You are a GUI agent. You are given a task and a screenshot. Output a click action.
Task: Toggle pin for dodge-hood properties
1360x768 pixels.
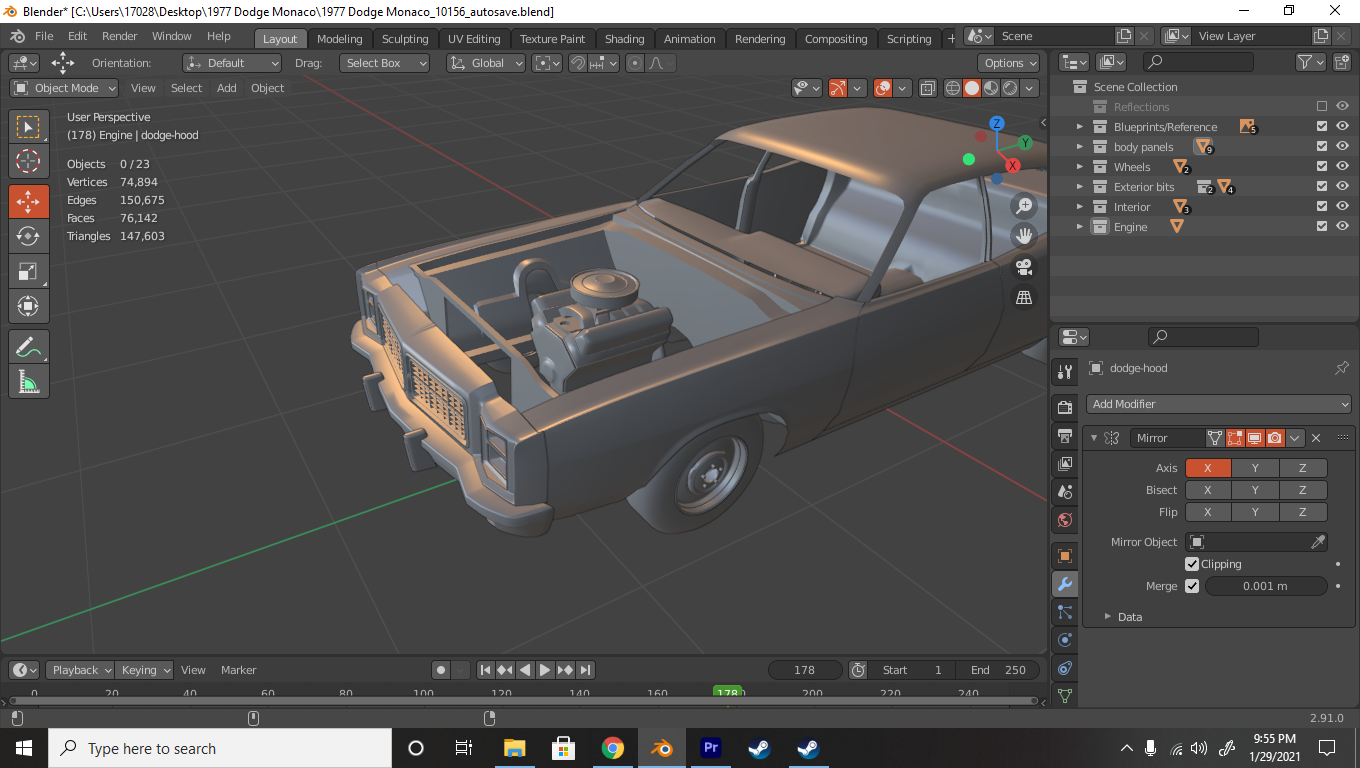click(1342, 368)
